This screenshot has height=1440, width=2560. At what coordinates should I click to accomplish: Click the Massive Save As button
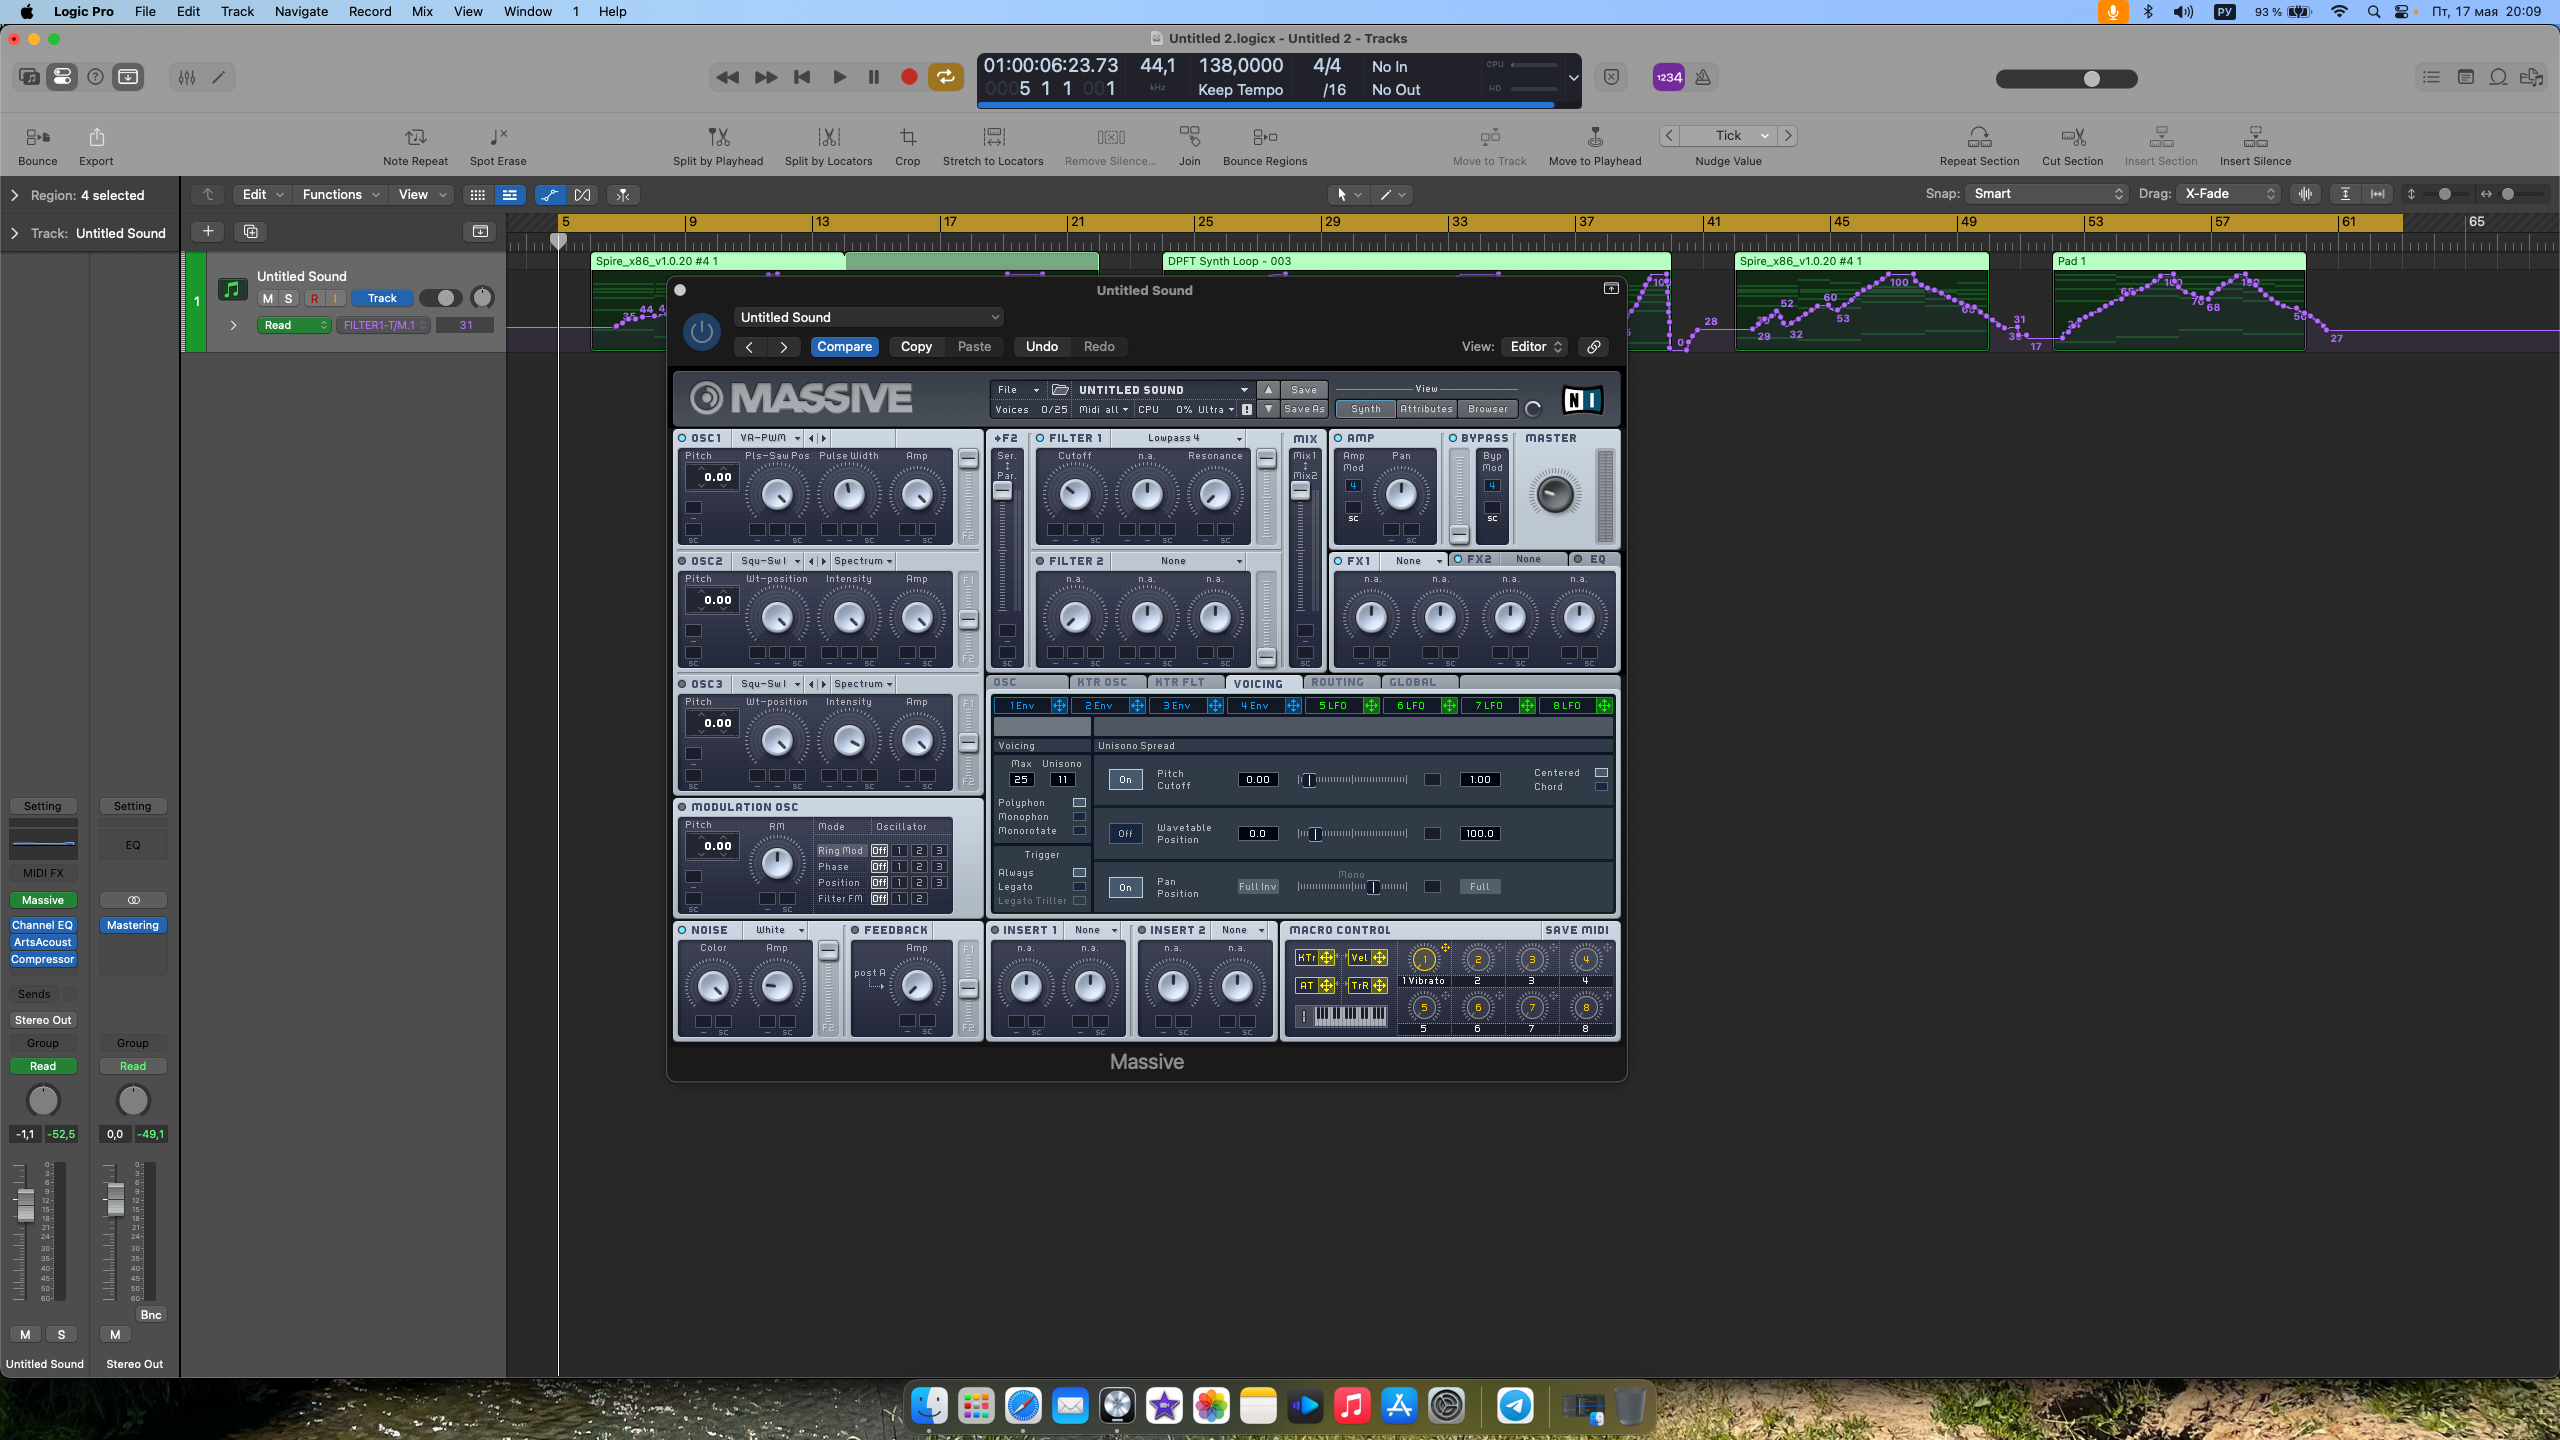click(1303, 409)
